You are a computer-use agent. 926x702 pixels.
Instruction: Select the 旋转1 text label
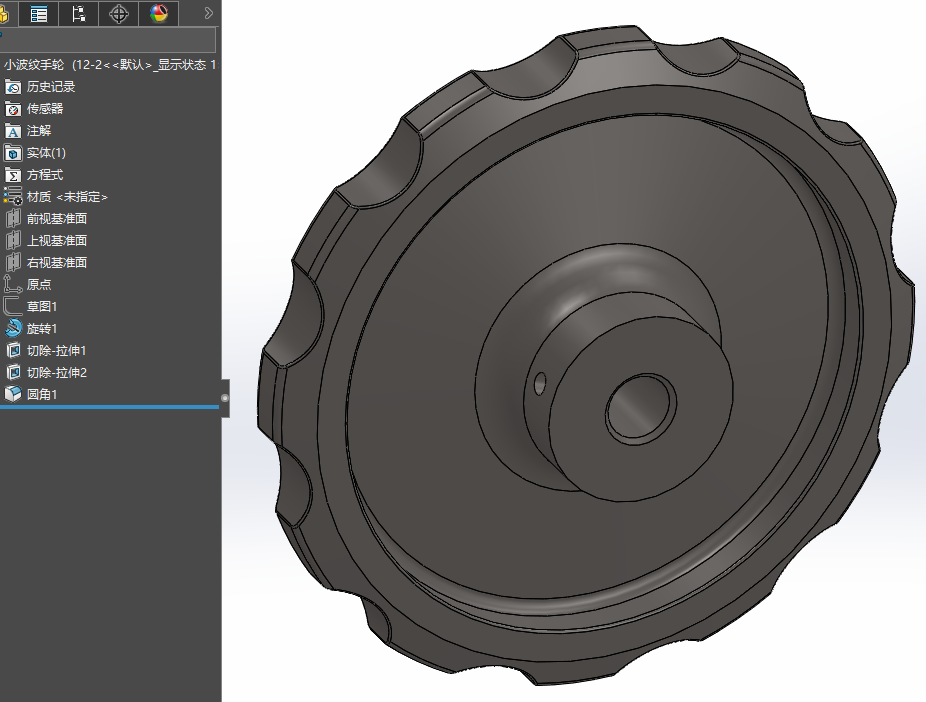pos(42,328)
